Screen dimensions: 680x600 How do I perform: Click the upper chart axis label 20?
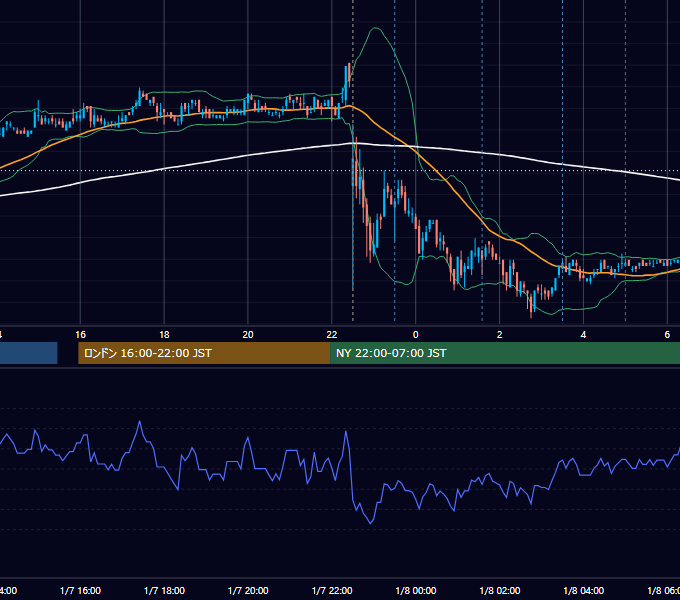coord(248,335)
